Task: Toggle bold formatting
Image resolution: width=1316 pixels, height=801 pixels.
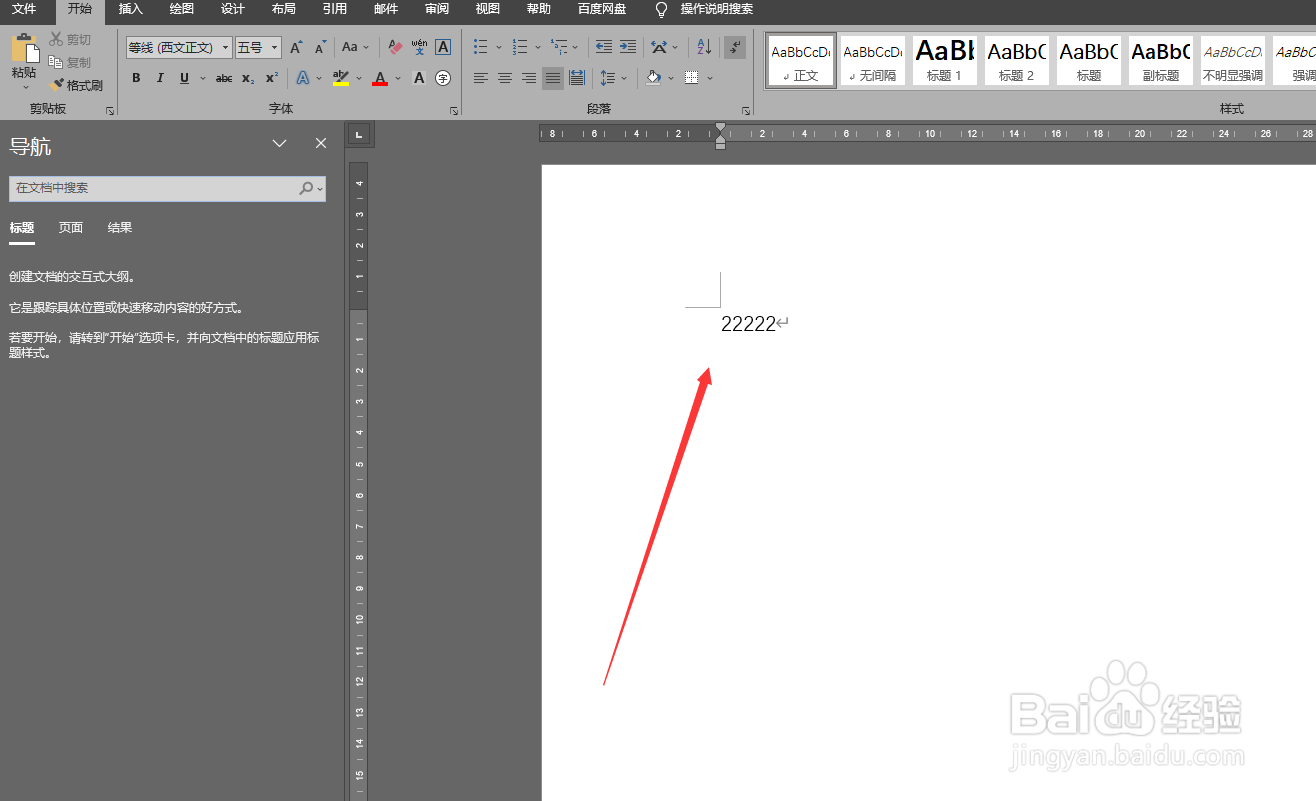Action: tap(136, 78)
